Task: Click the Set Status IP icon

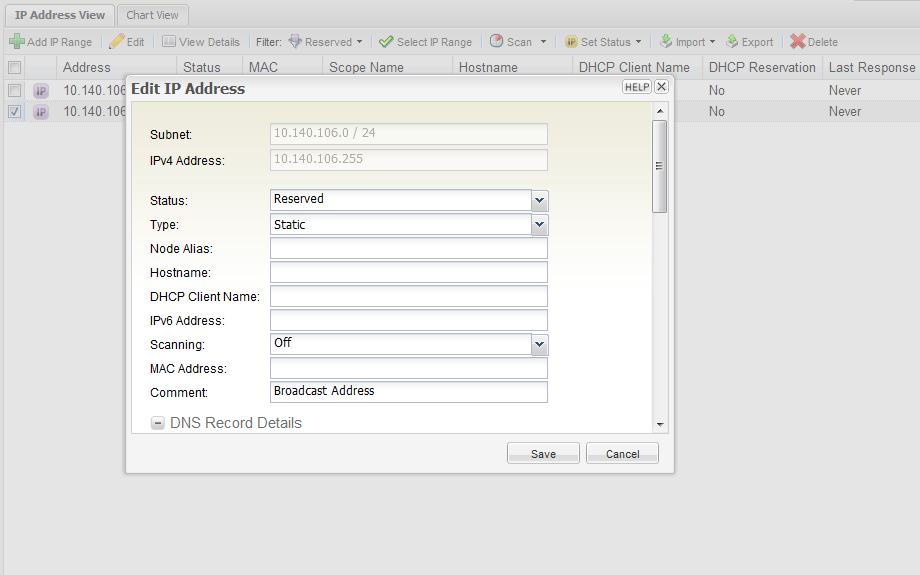Action: pos(571,42)
